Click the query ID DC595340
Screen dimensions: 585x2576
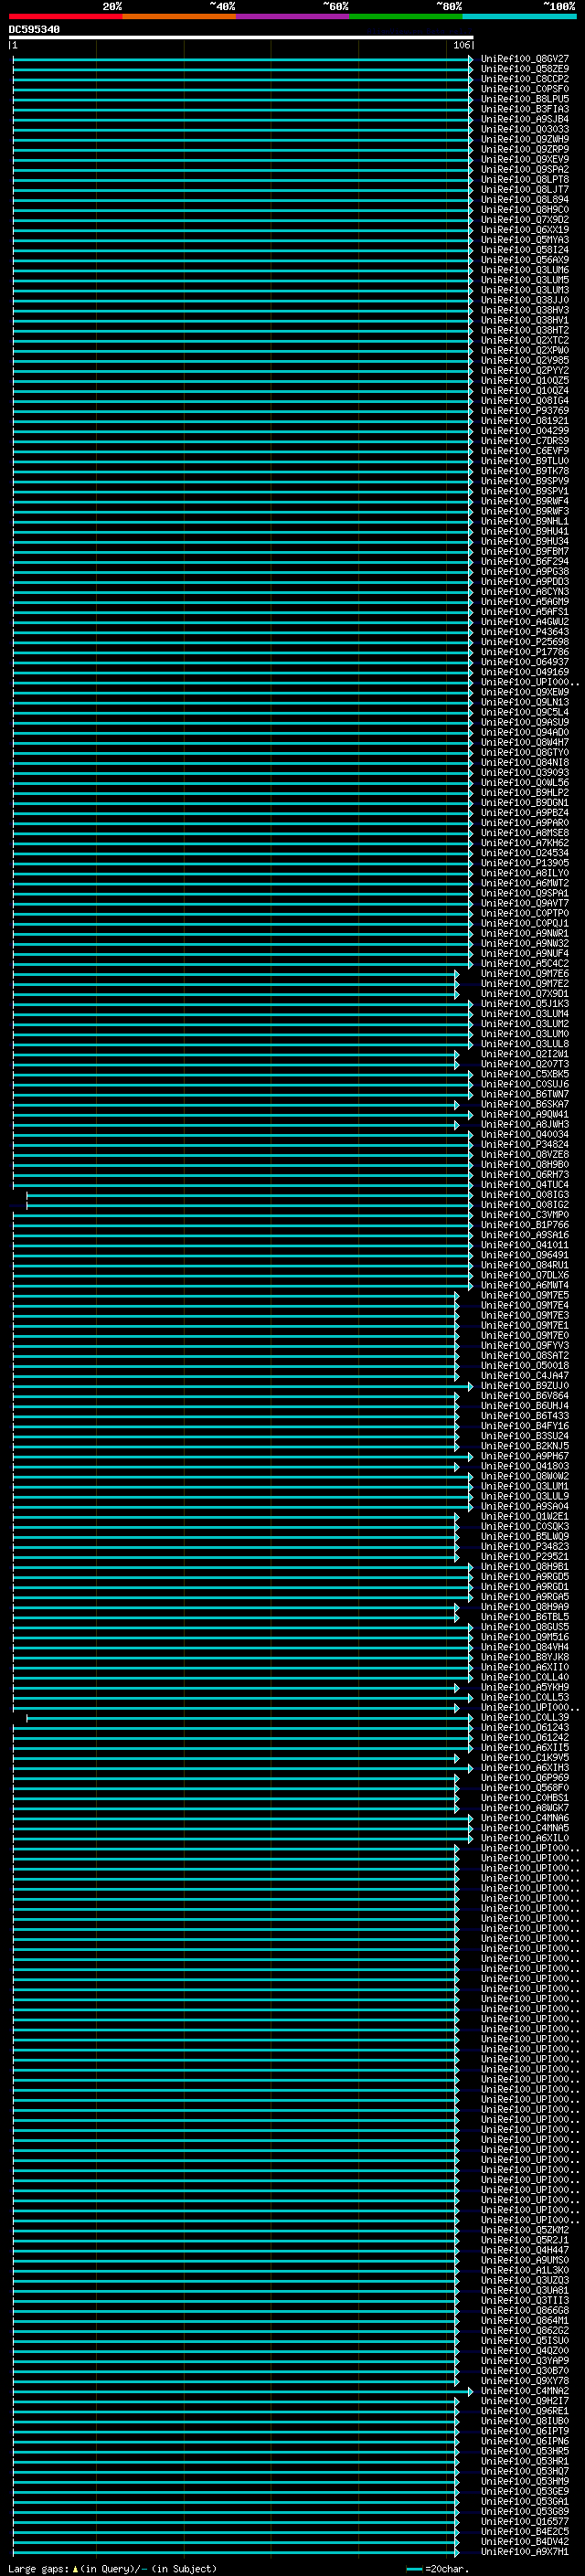34,30
